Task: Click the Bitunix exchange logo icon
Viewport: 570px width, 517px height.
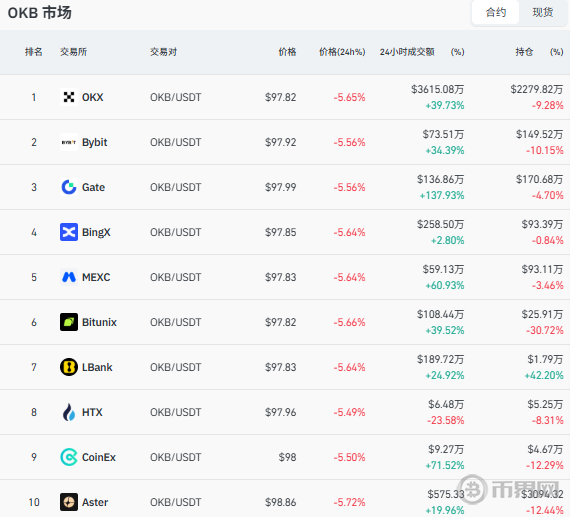Action: tap(69, 322)
